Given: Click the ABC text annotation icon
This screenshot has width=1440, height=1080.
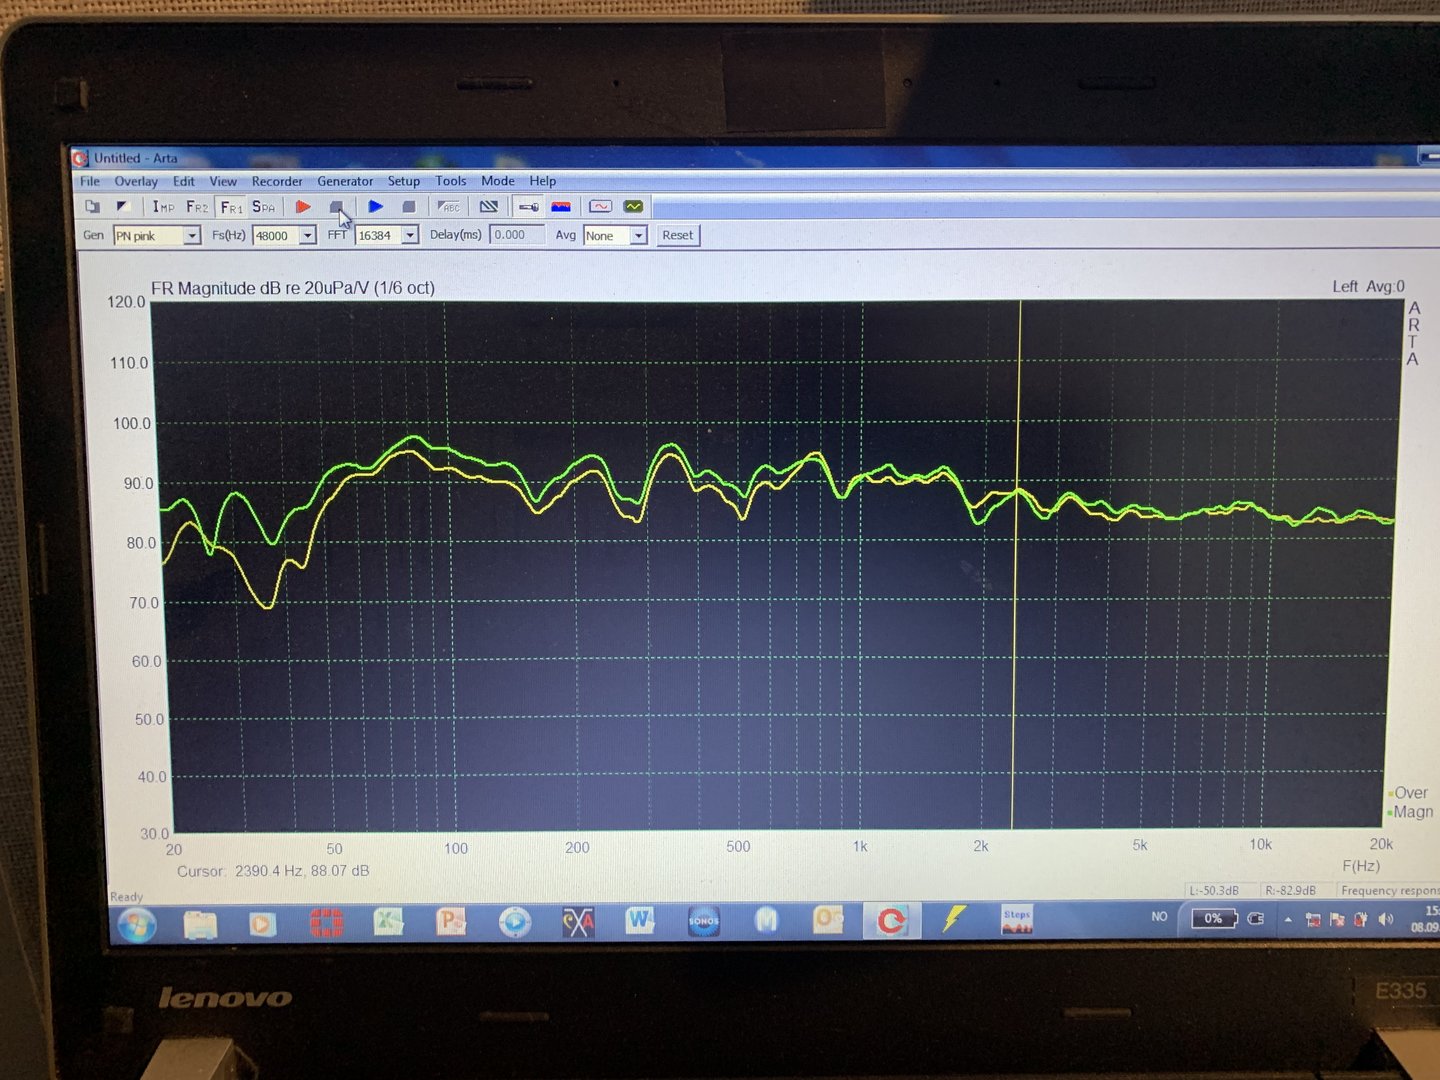Looking at the screenshot, I should point(449,207).
